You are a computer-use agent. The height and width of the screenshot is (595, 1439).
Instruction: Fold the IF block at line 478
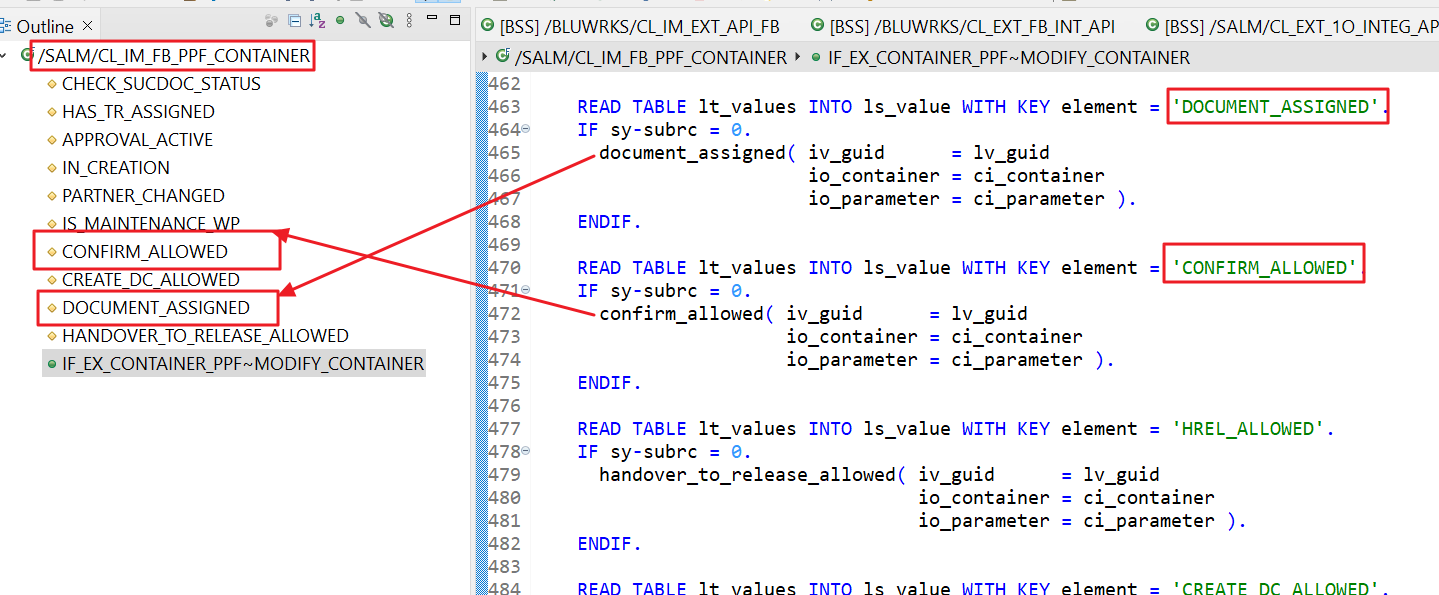point(526,452)
